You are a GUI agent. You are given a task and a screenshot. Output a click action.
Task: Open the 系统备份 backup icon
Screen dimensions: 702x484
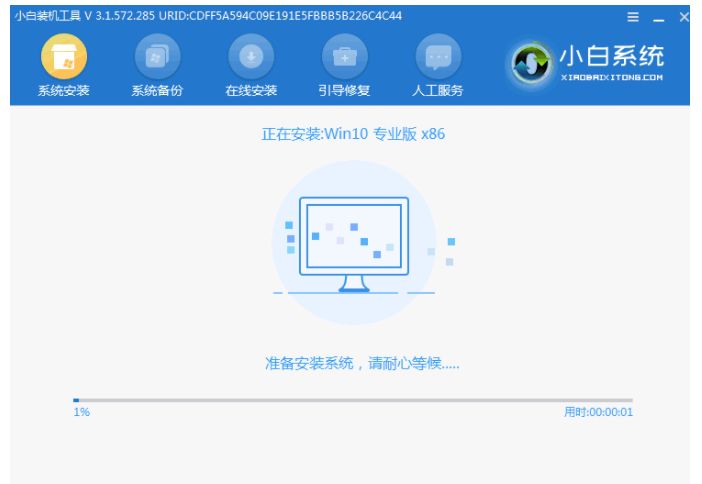(x=157, y=57)
